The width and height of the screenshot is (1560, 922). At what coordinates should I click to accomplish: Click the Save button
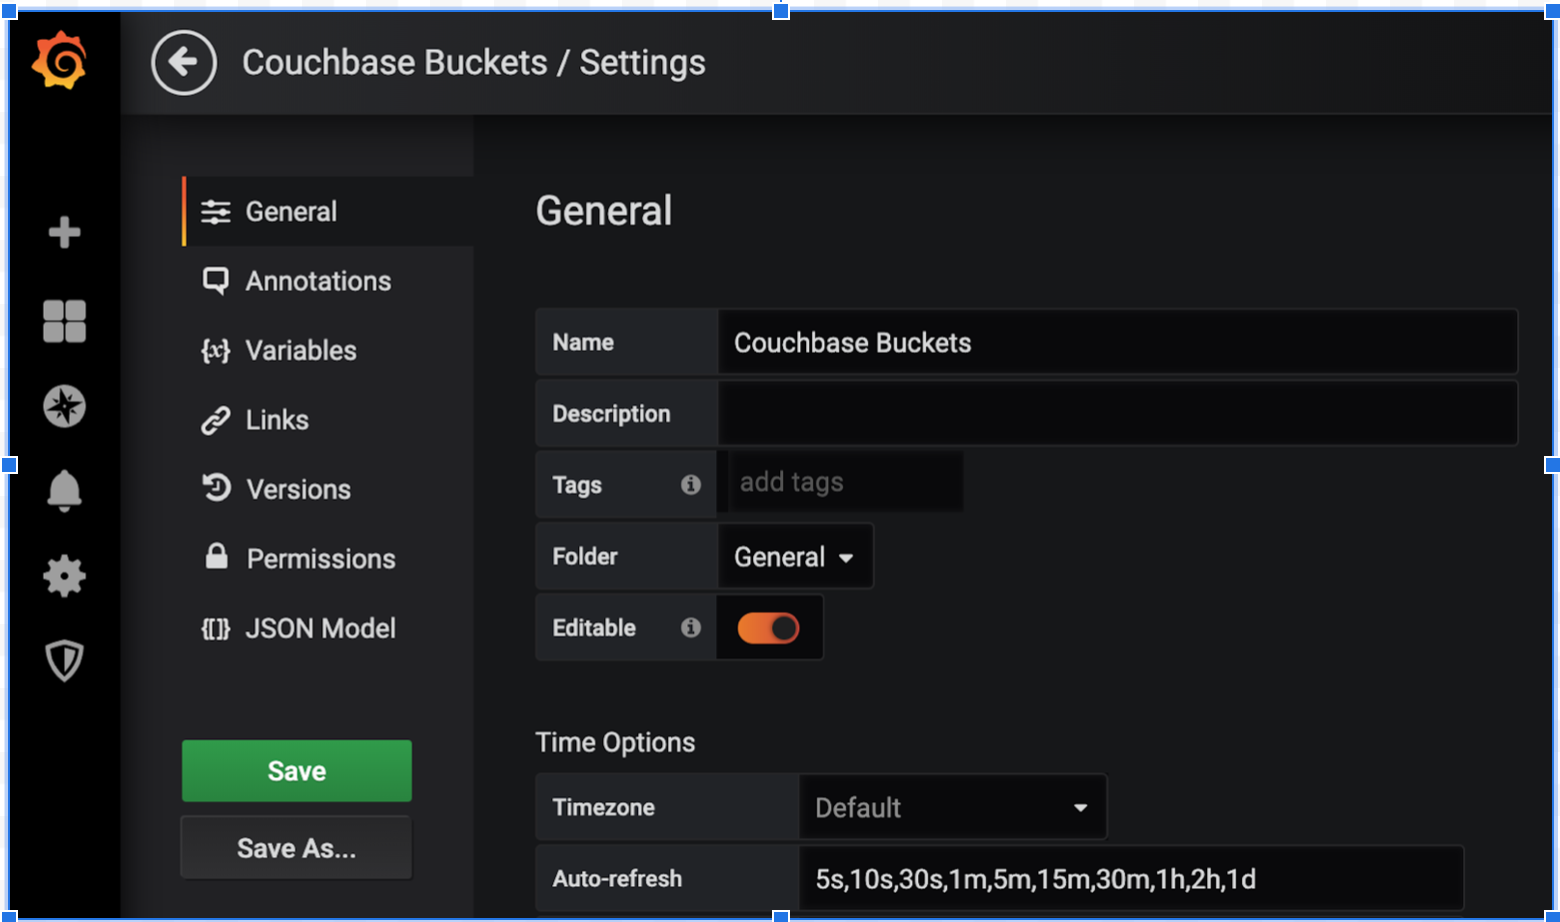click(x=295, y=771)
